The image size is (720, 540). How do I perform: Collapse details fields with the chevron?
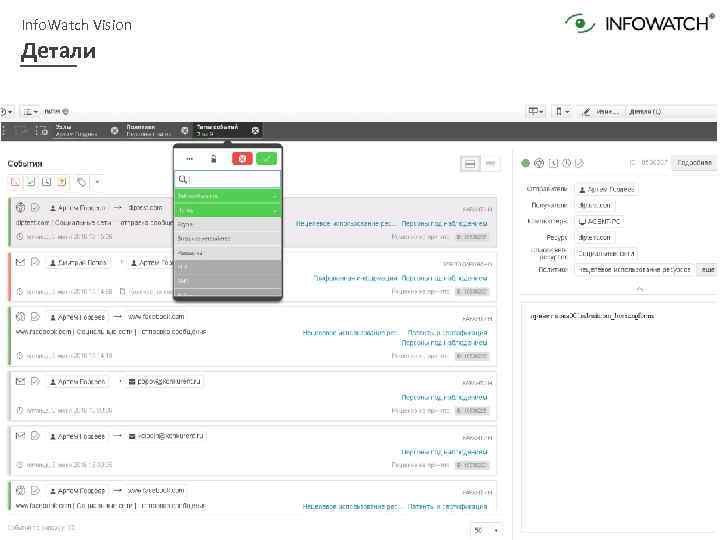click(641, 289)
